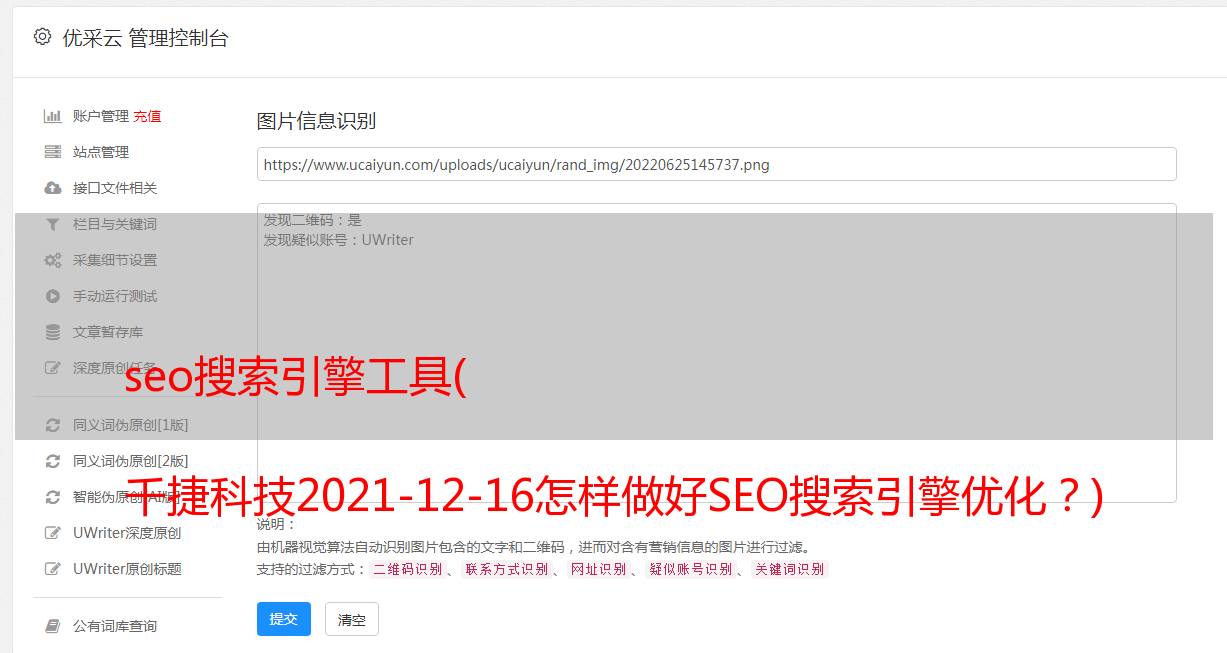Click the bar chart icon for 账户管理
This screenshot has width=1227, height=653.
(x=53, y=116)
